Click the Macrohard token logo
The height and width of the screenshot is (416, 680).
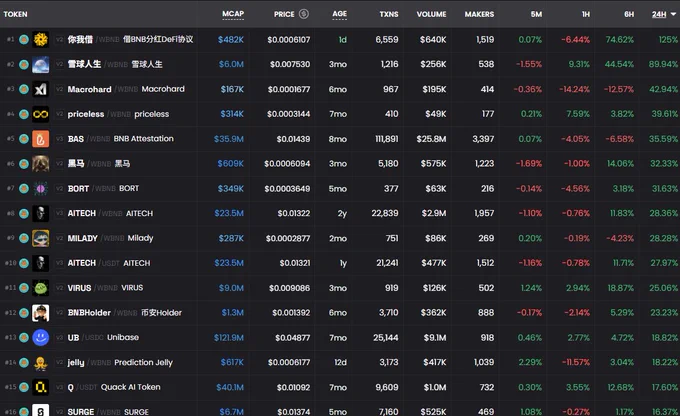point(40,89)
